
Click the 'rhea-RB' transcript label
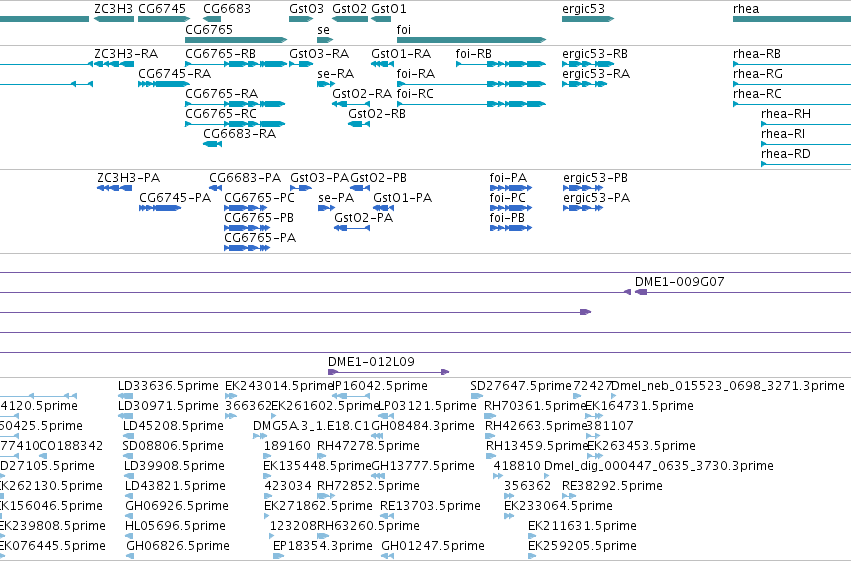(757, 54)
